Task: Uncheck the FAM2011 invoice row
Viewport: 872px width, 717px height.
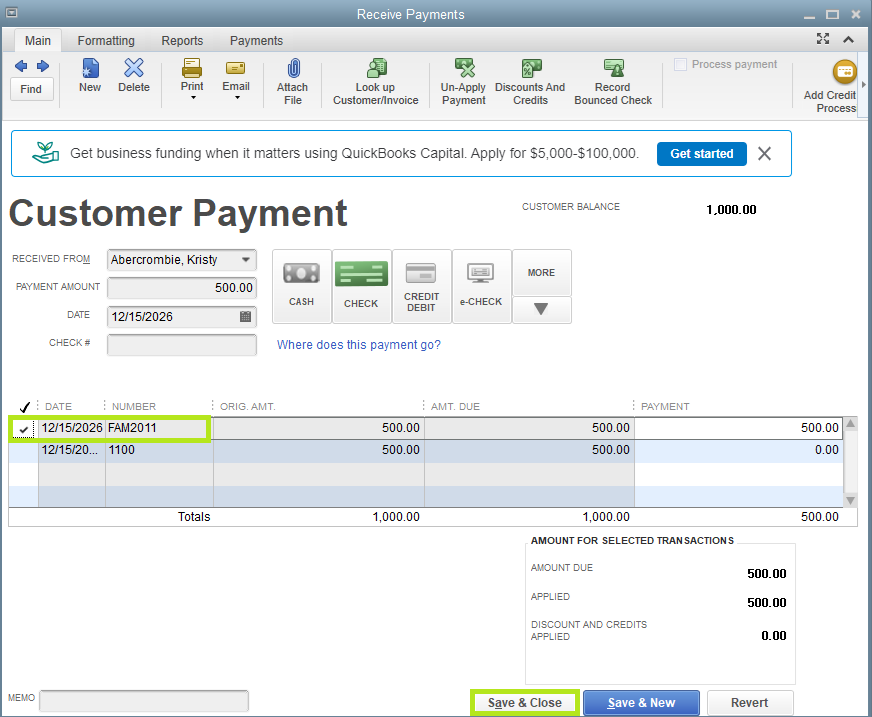Action: pos(24,429)
